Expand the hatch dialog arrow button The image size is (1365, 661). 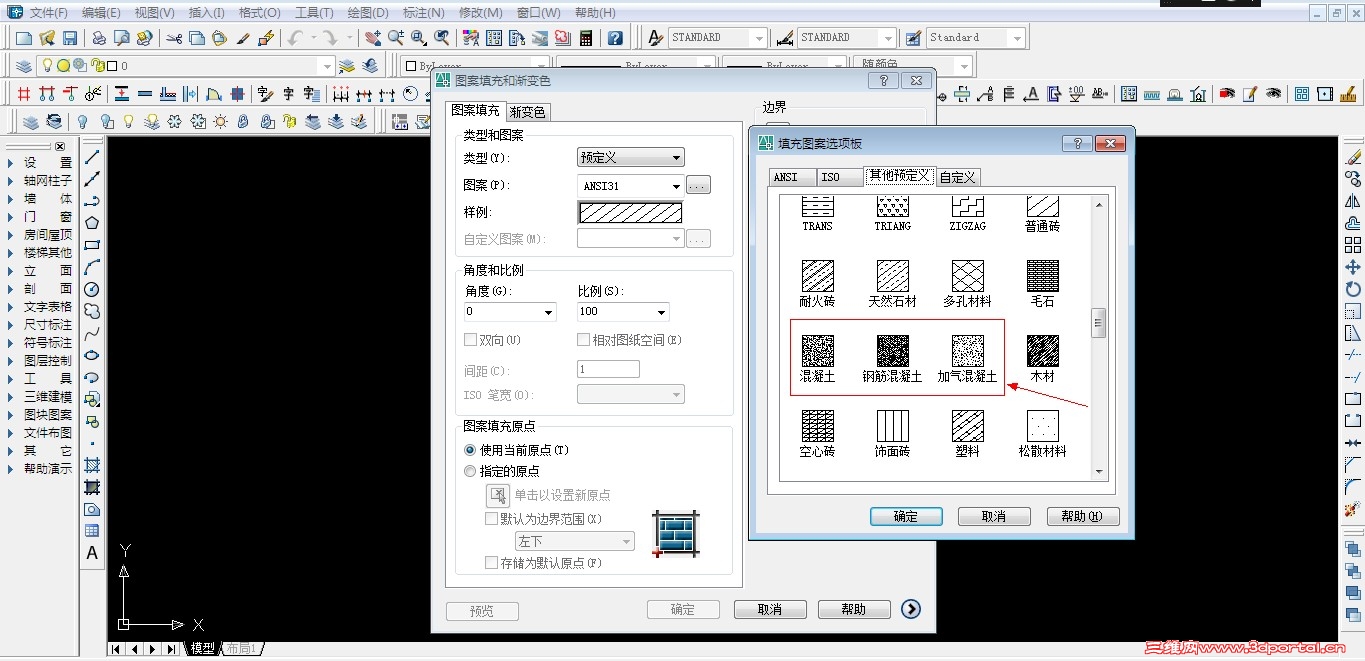pyautogui.click(x=910, y=609)
